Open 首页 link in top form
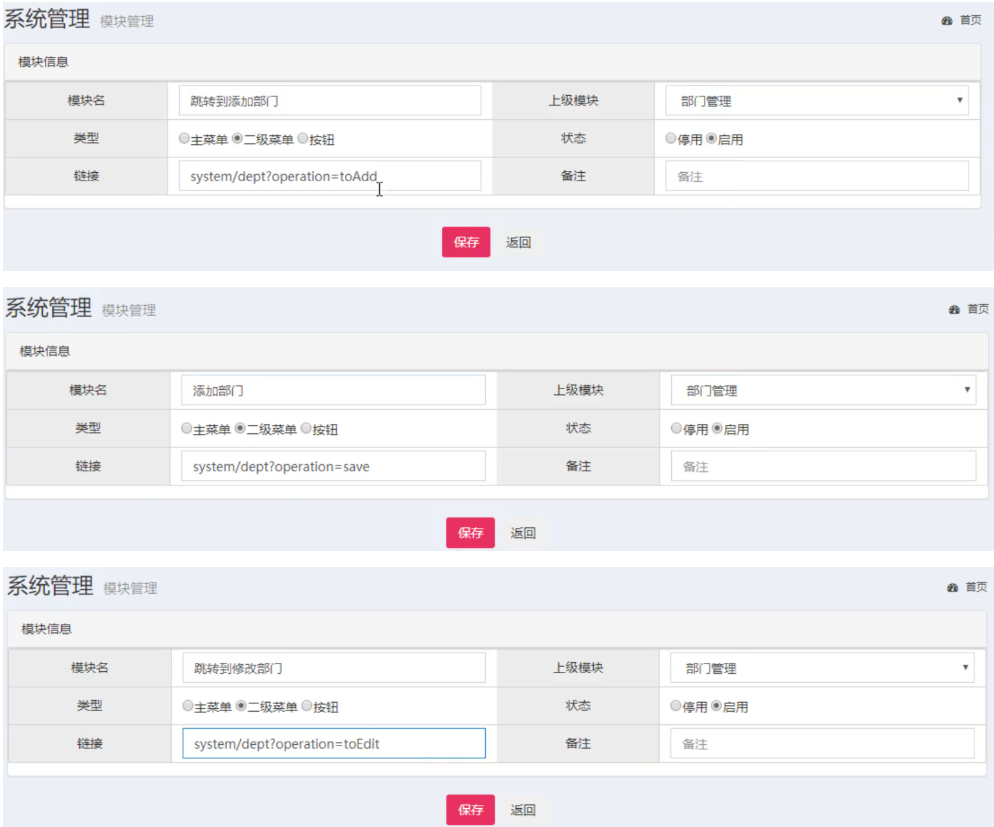This screenshot has width=994, height=827. point(971,20)
